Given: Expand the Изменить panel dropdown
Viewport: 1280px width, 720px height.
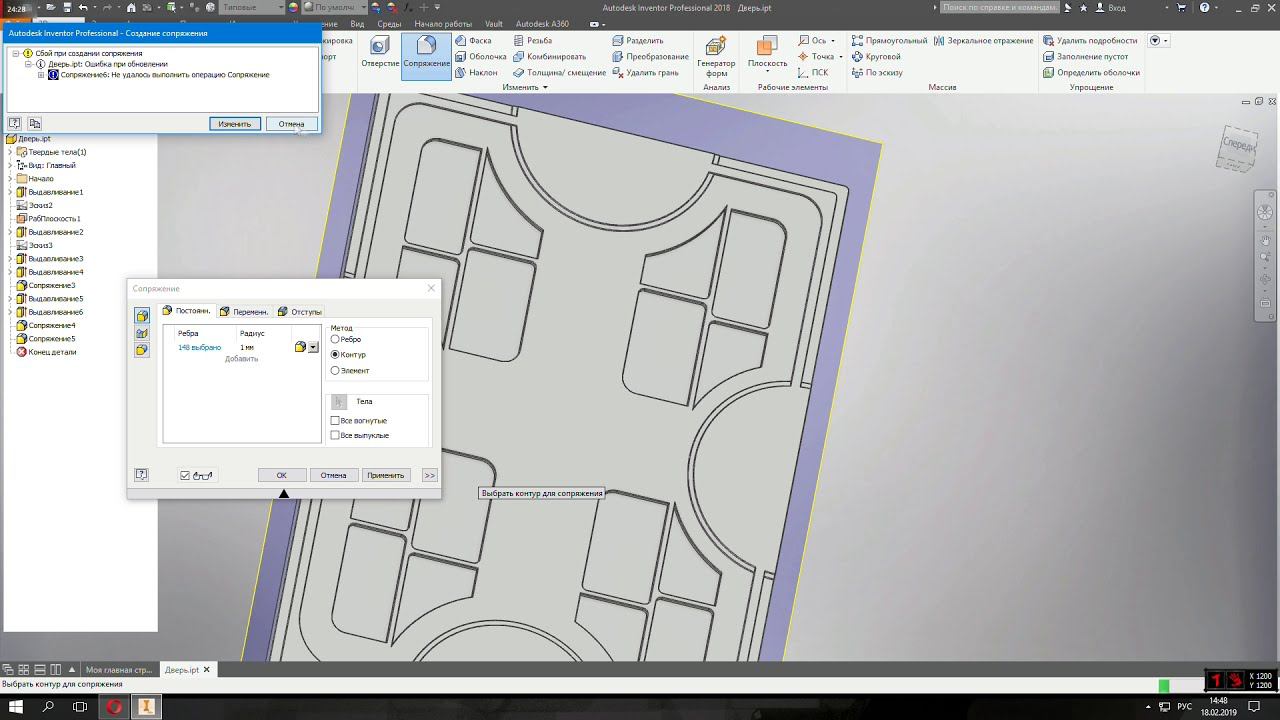Looking at the screenshot, I should pos(545,88).
